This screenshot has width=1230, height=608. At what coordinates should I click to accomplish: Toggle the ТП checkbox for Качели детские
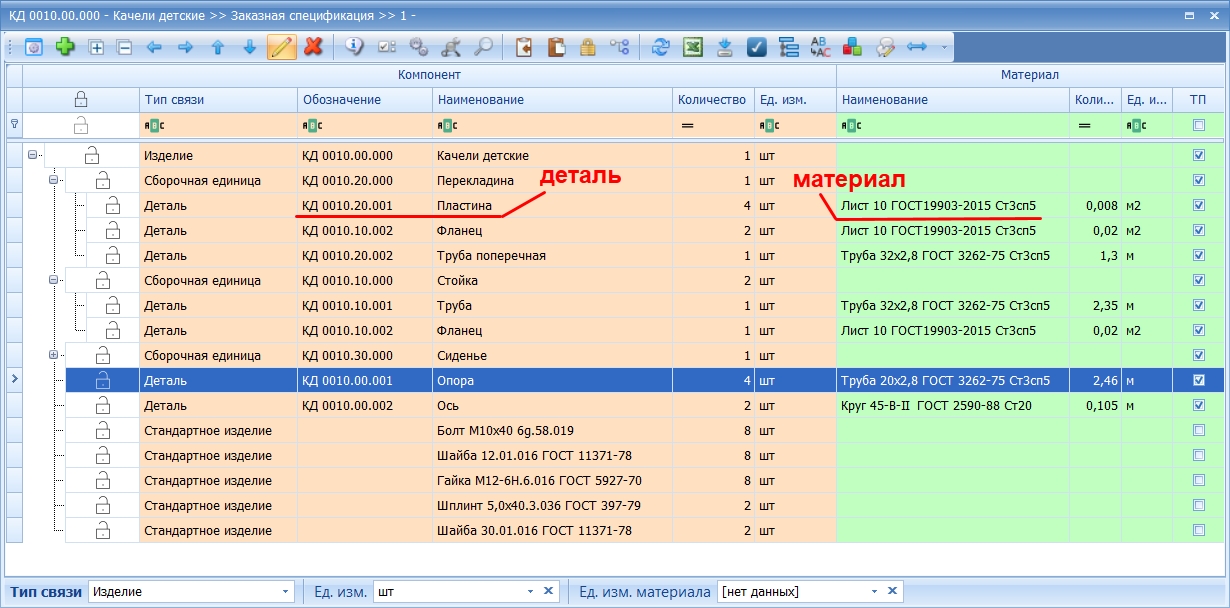coord(1199,155)
